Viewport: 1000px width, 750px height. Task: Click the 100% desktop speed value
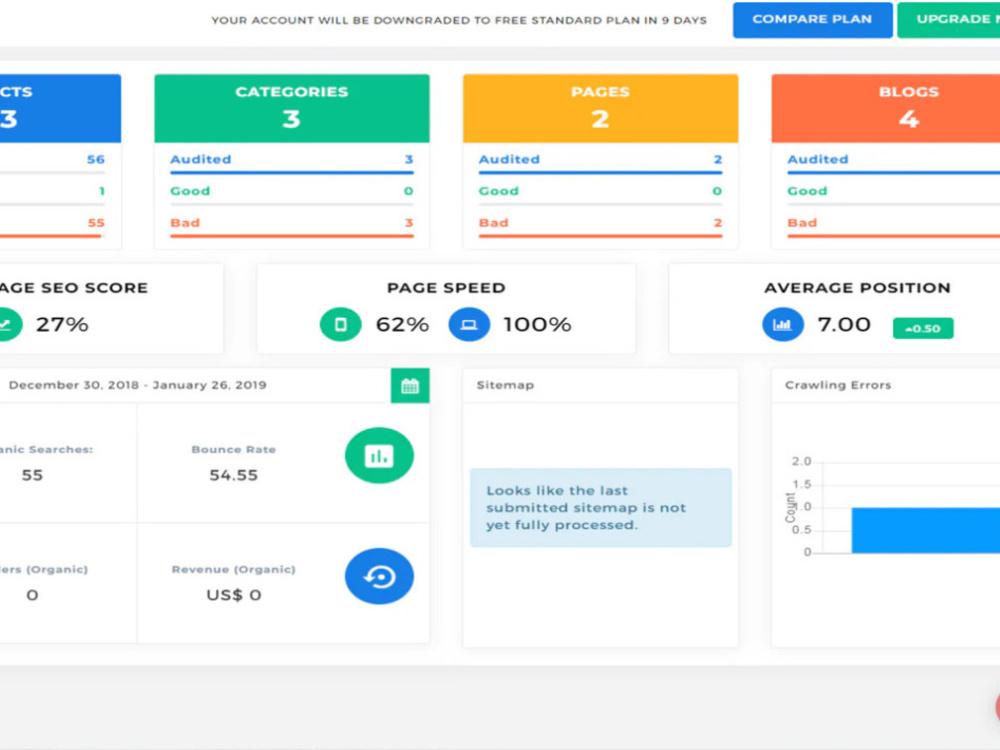(x=537, y=325)
